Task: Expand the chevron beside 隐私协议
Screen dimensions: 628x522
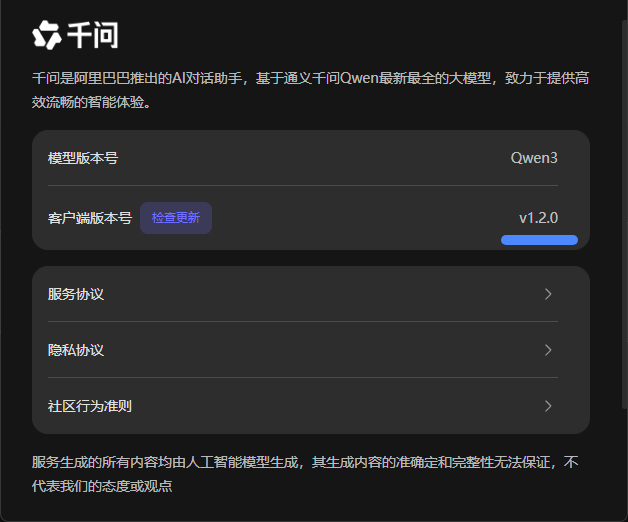Action: (x=548, y=350)
